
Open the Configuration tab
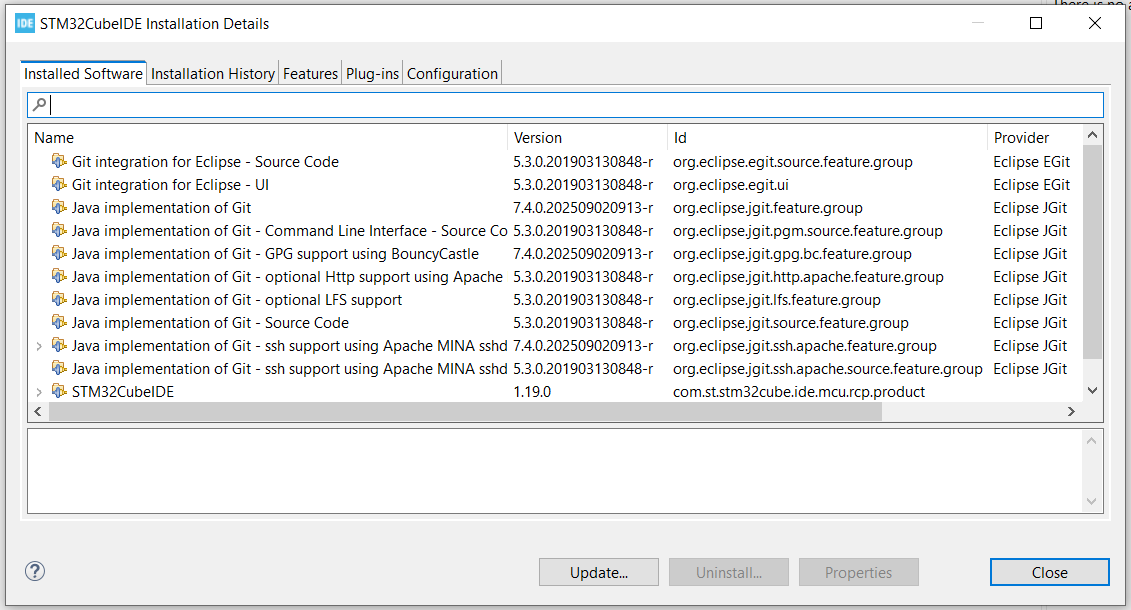pos(452,73)
